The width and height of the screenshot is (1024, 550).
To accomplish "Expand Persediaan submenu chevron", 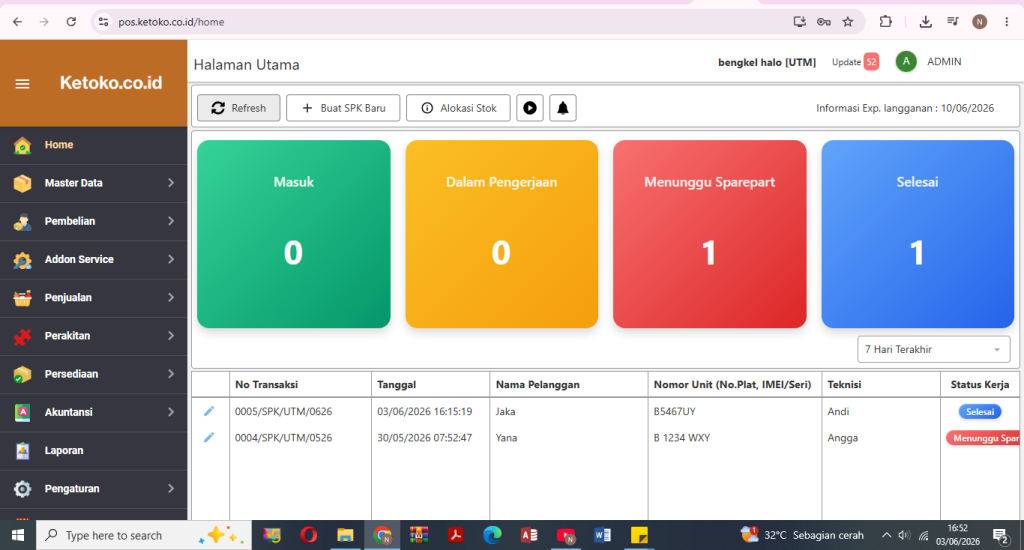I will (x=171, y=374).
